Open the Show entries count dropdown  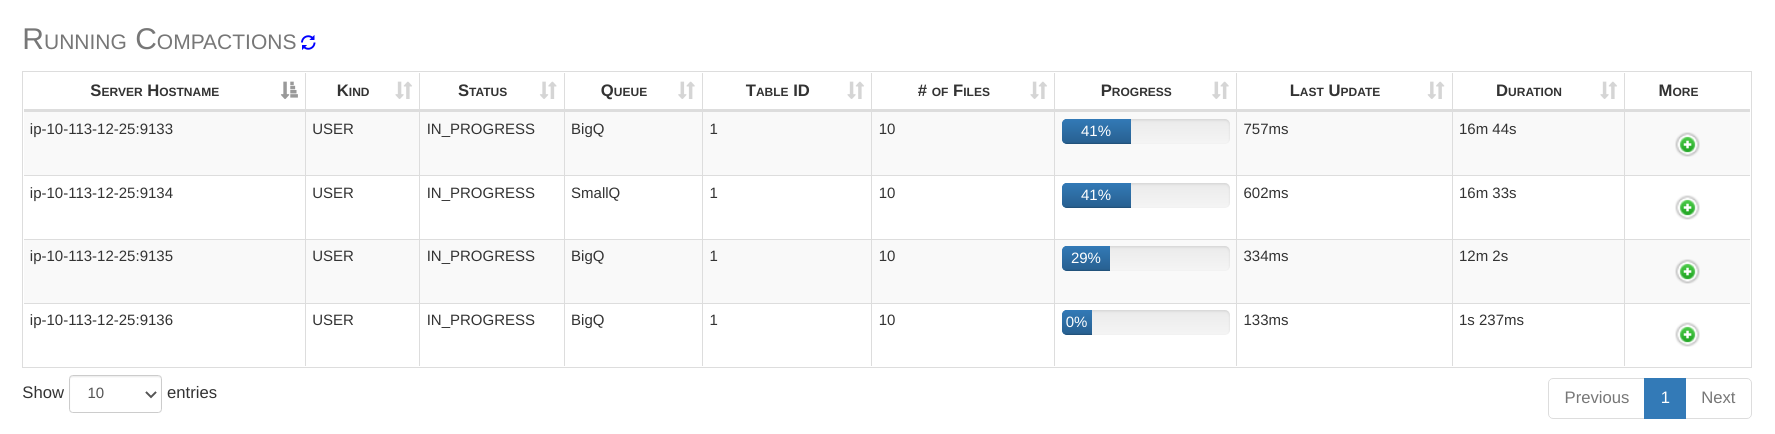(115, 394)
